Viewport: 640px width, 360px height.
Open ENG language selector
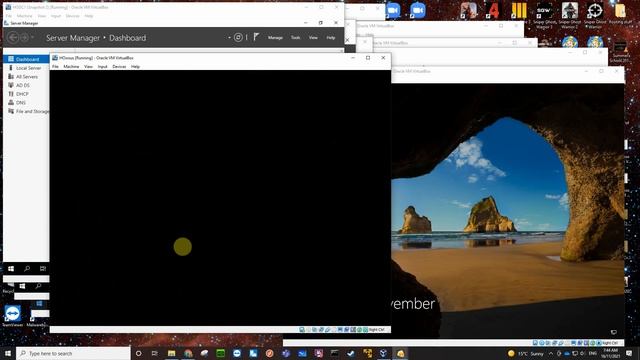point(593,353)
